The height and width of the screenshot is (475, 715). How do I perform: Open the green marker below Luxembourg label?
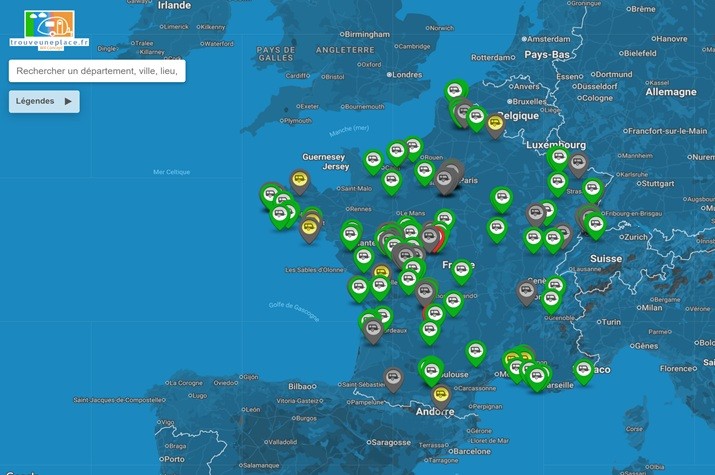pyautogui.click(x=559, y=158)
